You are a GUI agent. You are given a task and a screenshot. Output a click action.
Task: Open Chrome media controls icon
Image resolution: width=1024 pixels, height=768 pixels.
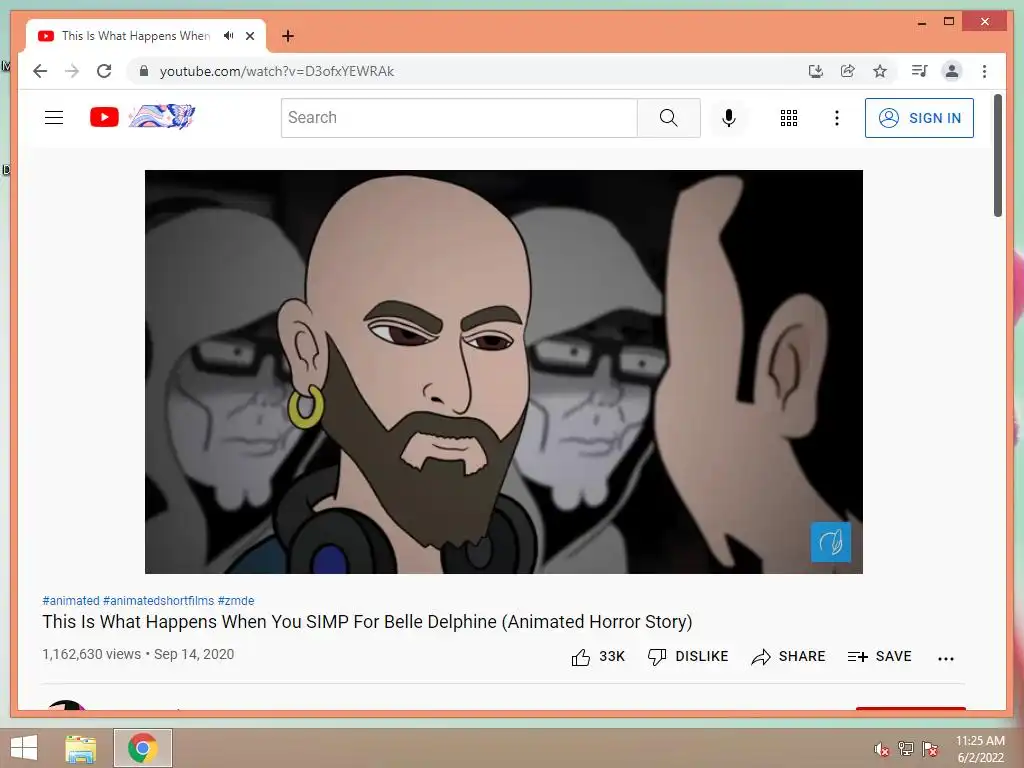point(920,71)
